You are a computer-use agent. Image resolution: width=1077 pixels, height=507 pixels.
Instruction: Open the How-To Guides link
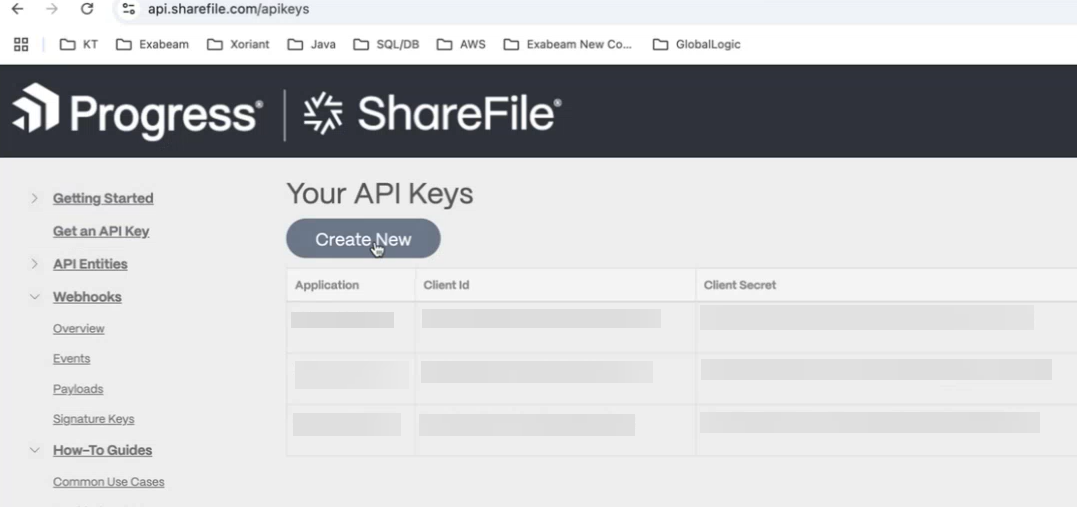coord(102,450)
